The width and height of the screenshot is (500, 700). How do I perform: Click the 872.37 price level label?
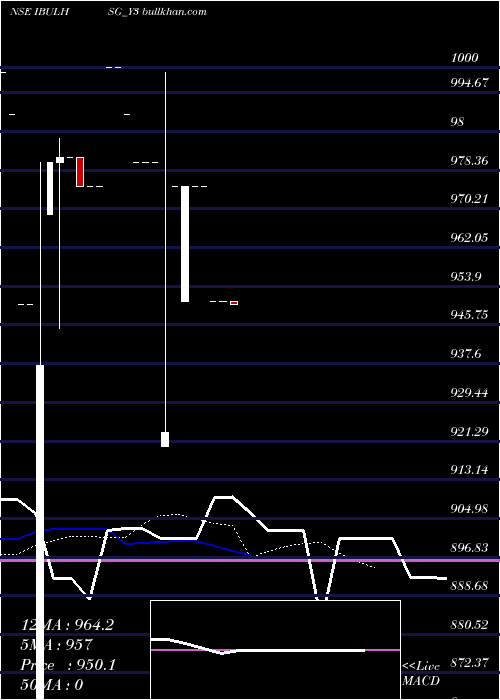click(469, 663)
